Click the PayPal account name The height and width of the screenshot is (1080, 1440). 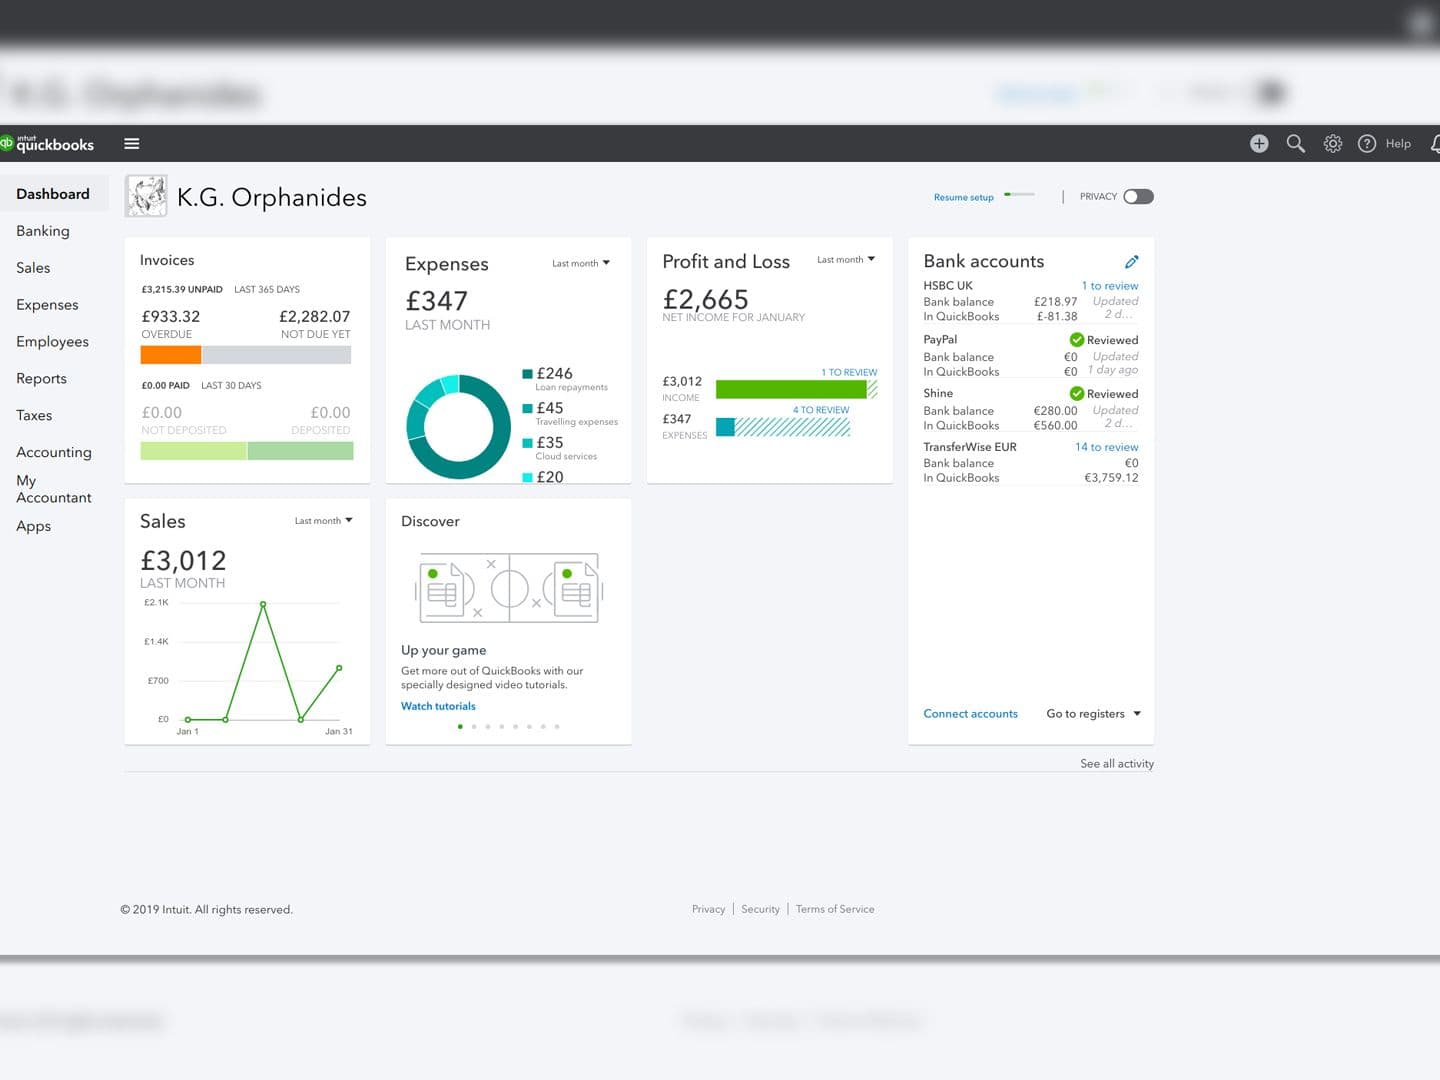point(940,340)
